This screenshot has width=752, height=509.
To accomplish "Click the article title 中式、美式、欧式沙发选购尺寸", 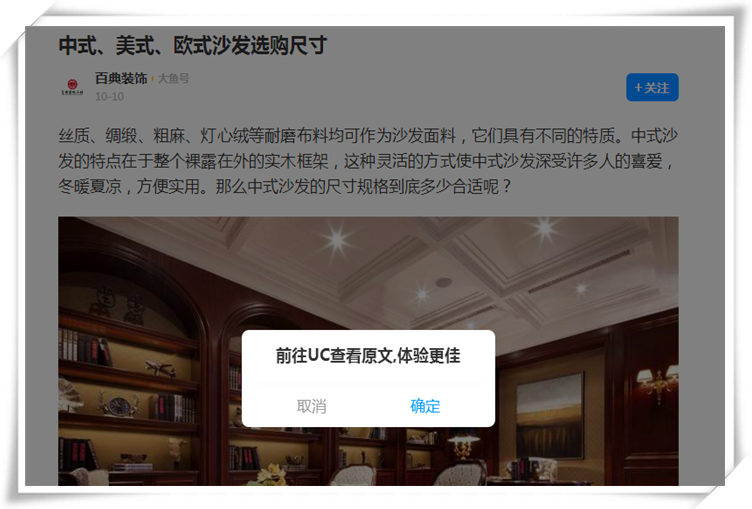I will coord(193,46).
